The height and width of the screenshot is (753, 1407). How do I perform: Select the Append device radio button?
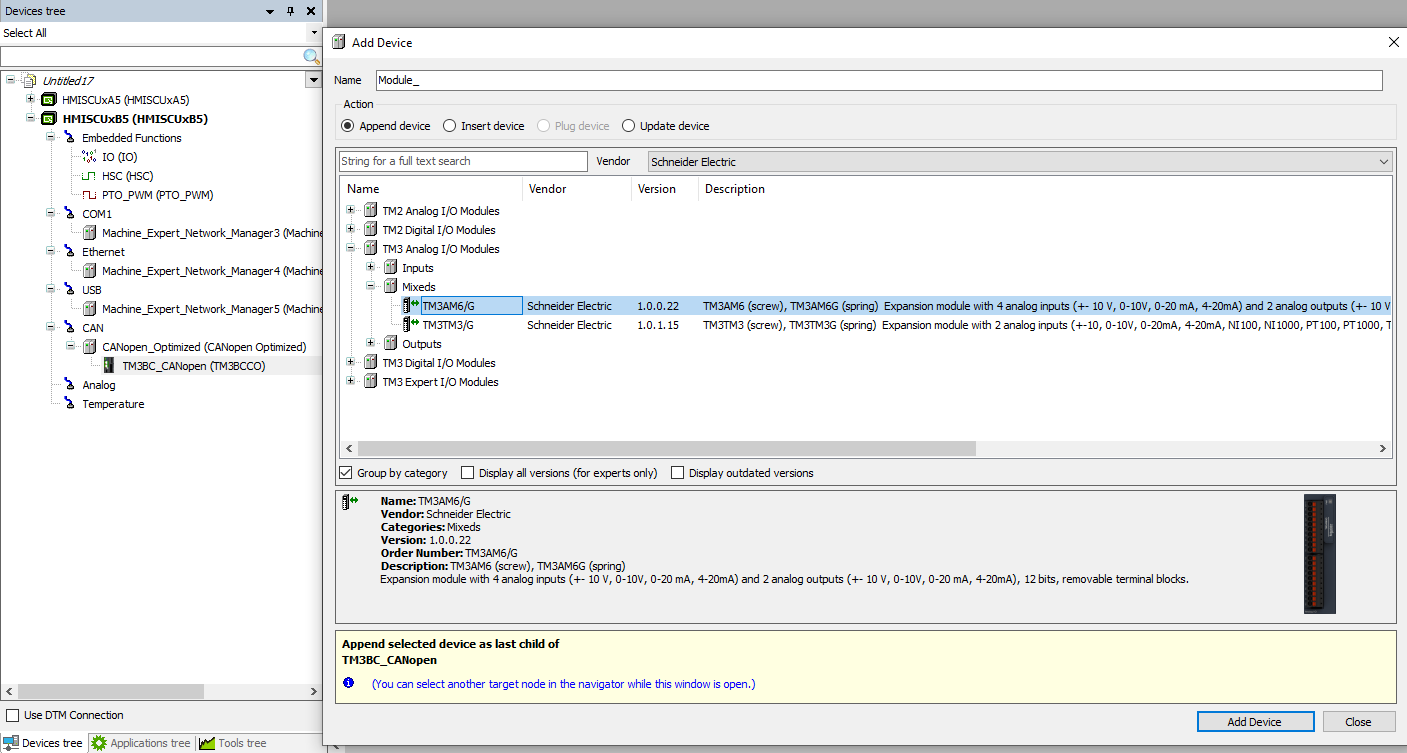(348, 126)
